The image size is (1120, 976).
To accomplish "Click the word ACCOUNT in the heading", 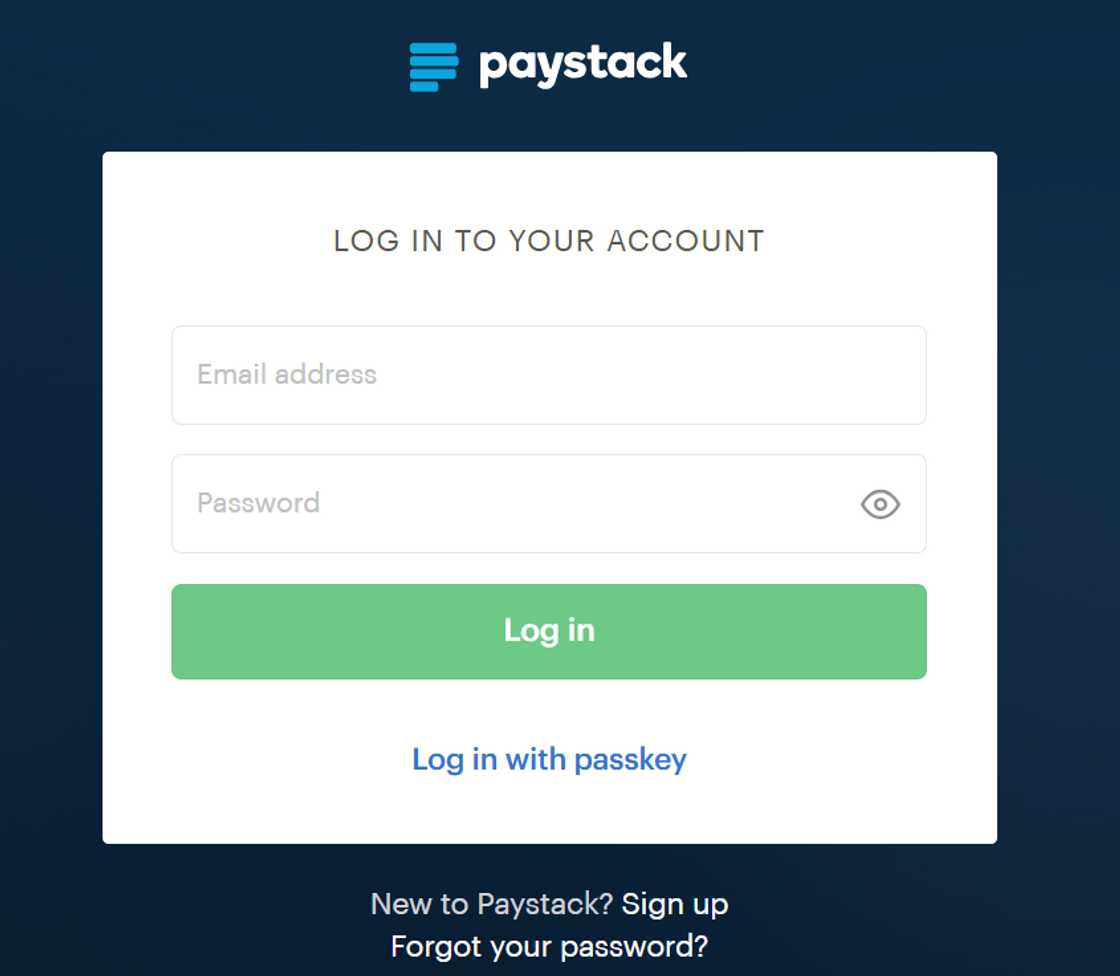I will (x=686, y=241).
